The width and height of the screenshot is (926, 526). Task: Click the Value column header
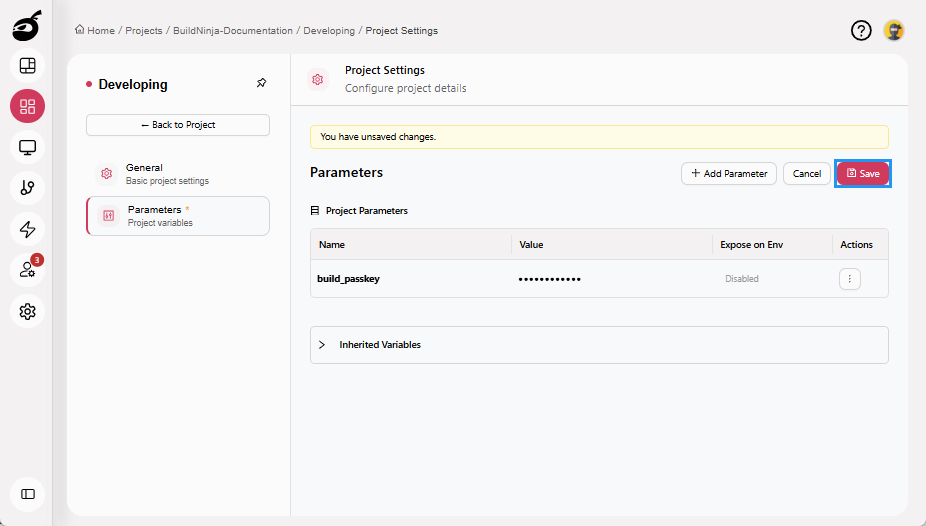(531, 244)
